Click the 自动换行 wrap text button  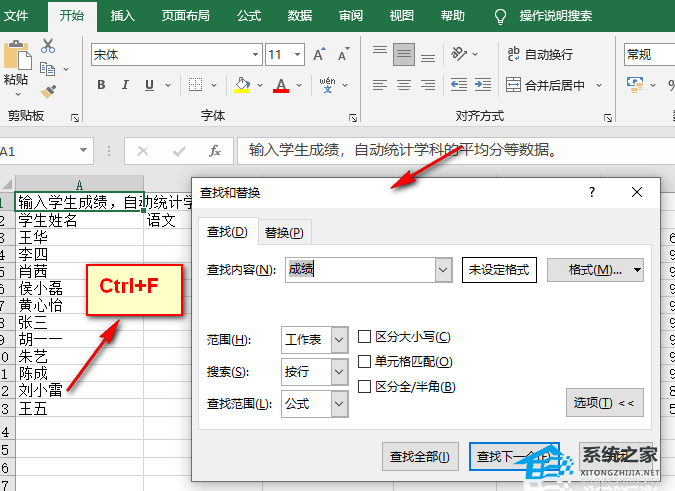(540, 54)
